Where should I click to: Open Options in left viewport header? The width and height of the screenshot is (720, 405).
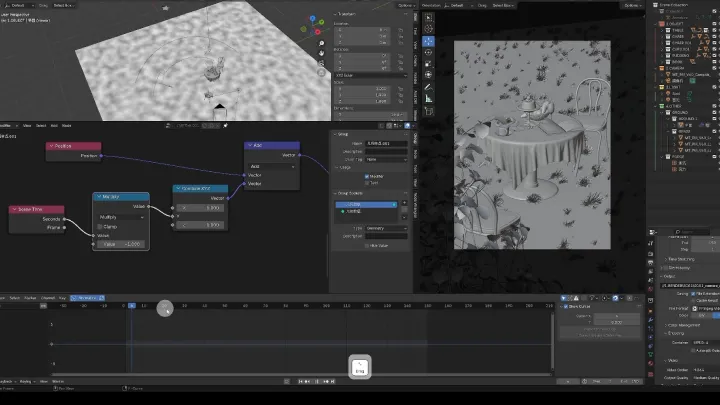point(405,6)
